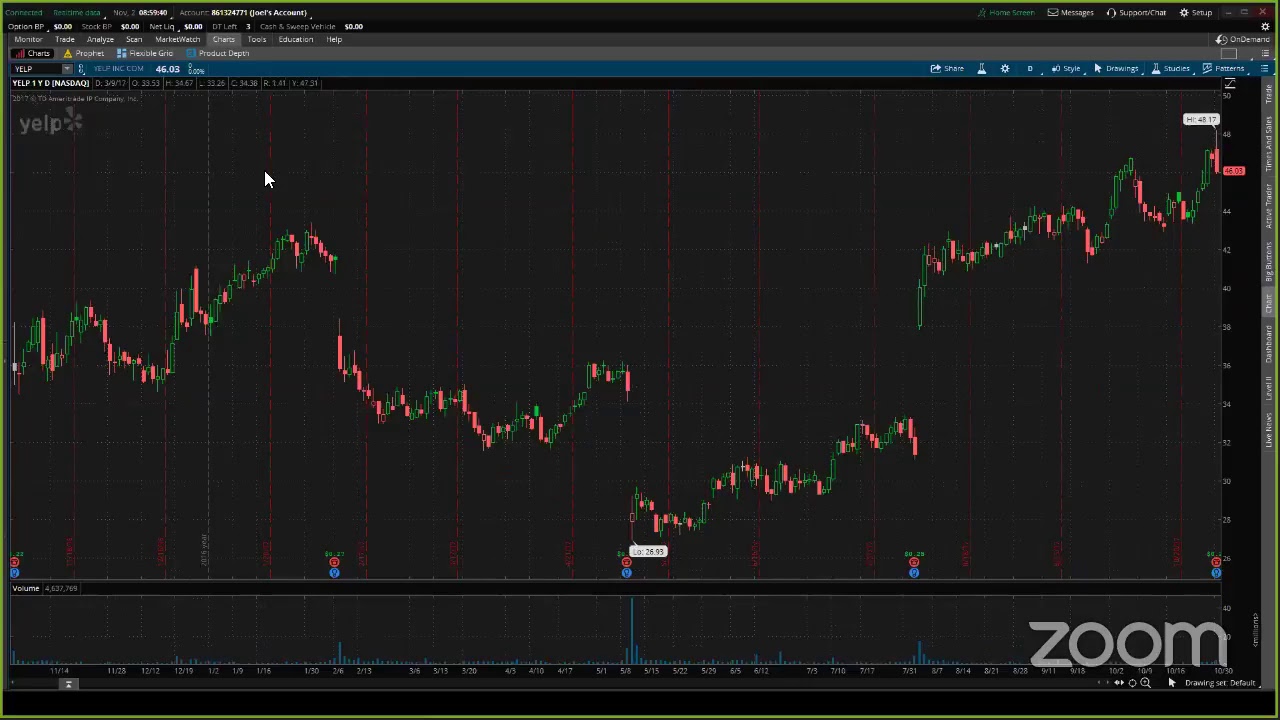Click the Realtime data label
The height and width of the screenshot is (720, 1280).
(x=76, y=13)
